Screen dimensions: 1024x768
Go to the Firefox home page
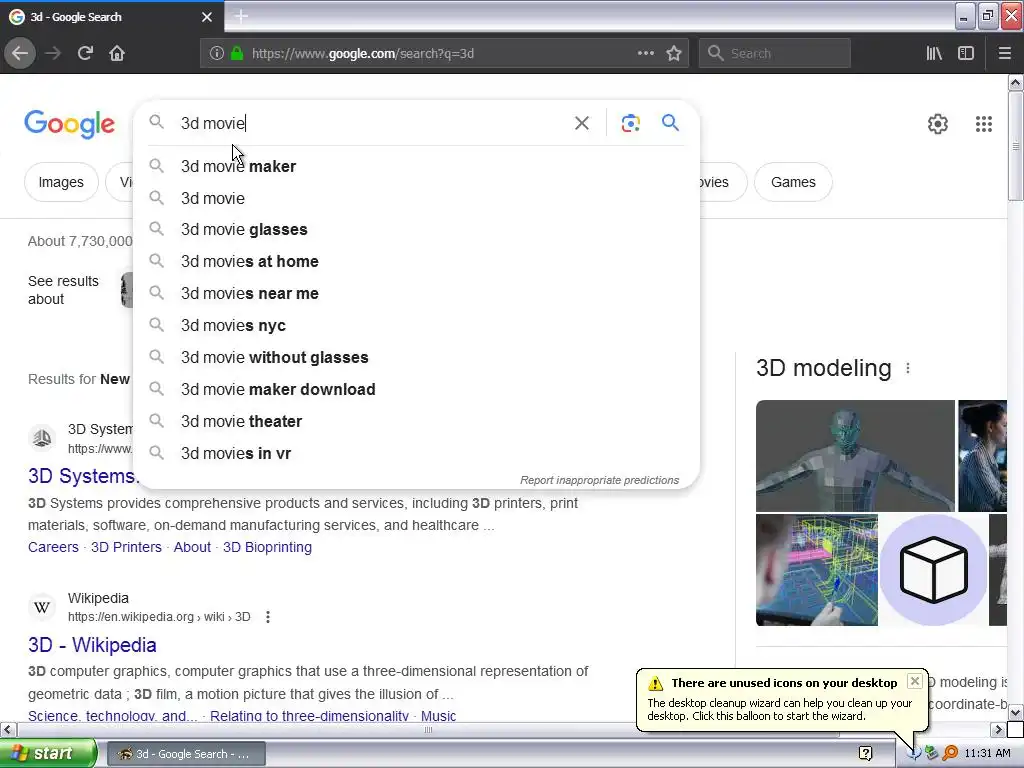[117, 53]
